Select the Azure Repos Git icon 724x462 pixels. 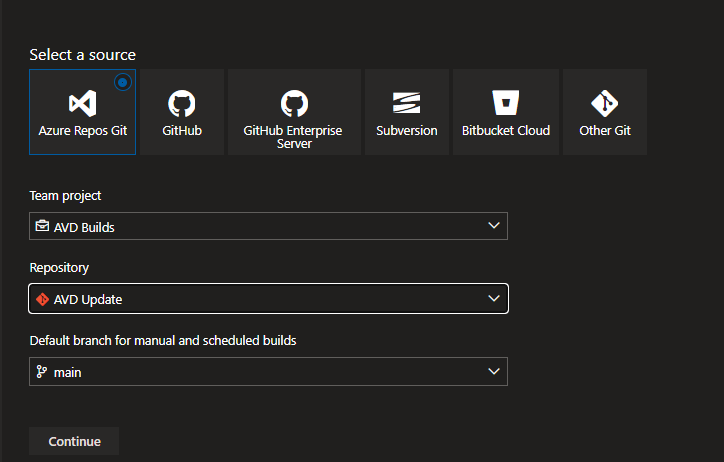point(82,103)
